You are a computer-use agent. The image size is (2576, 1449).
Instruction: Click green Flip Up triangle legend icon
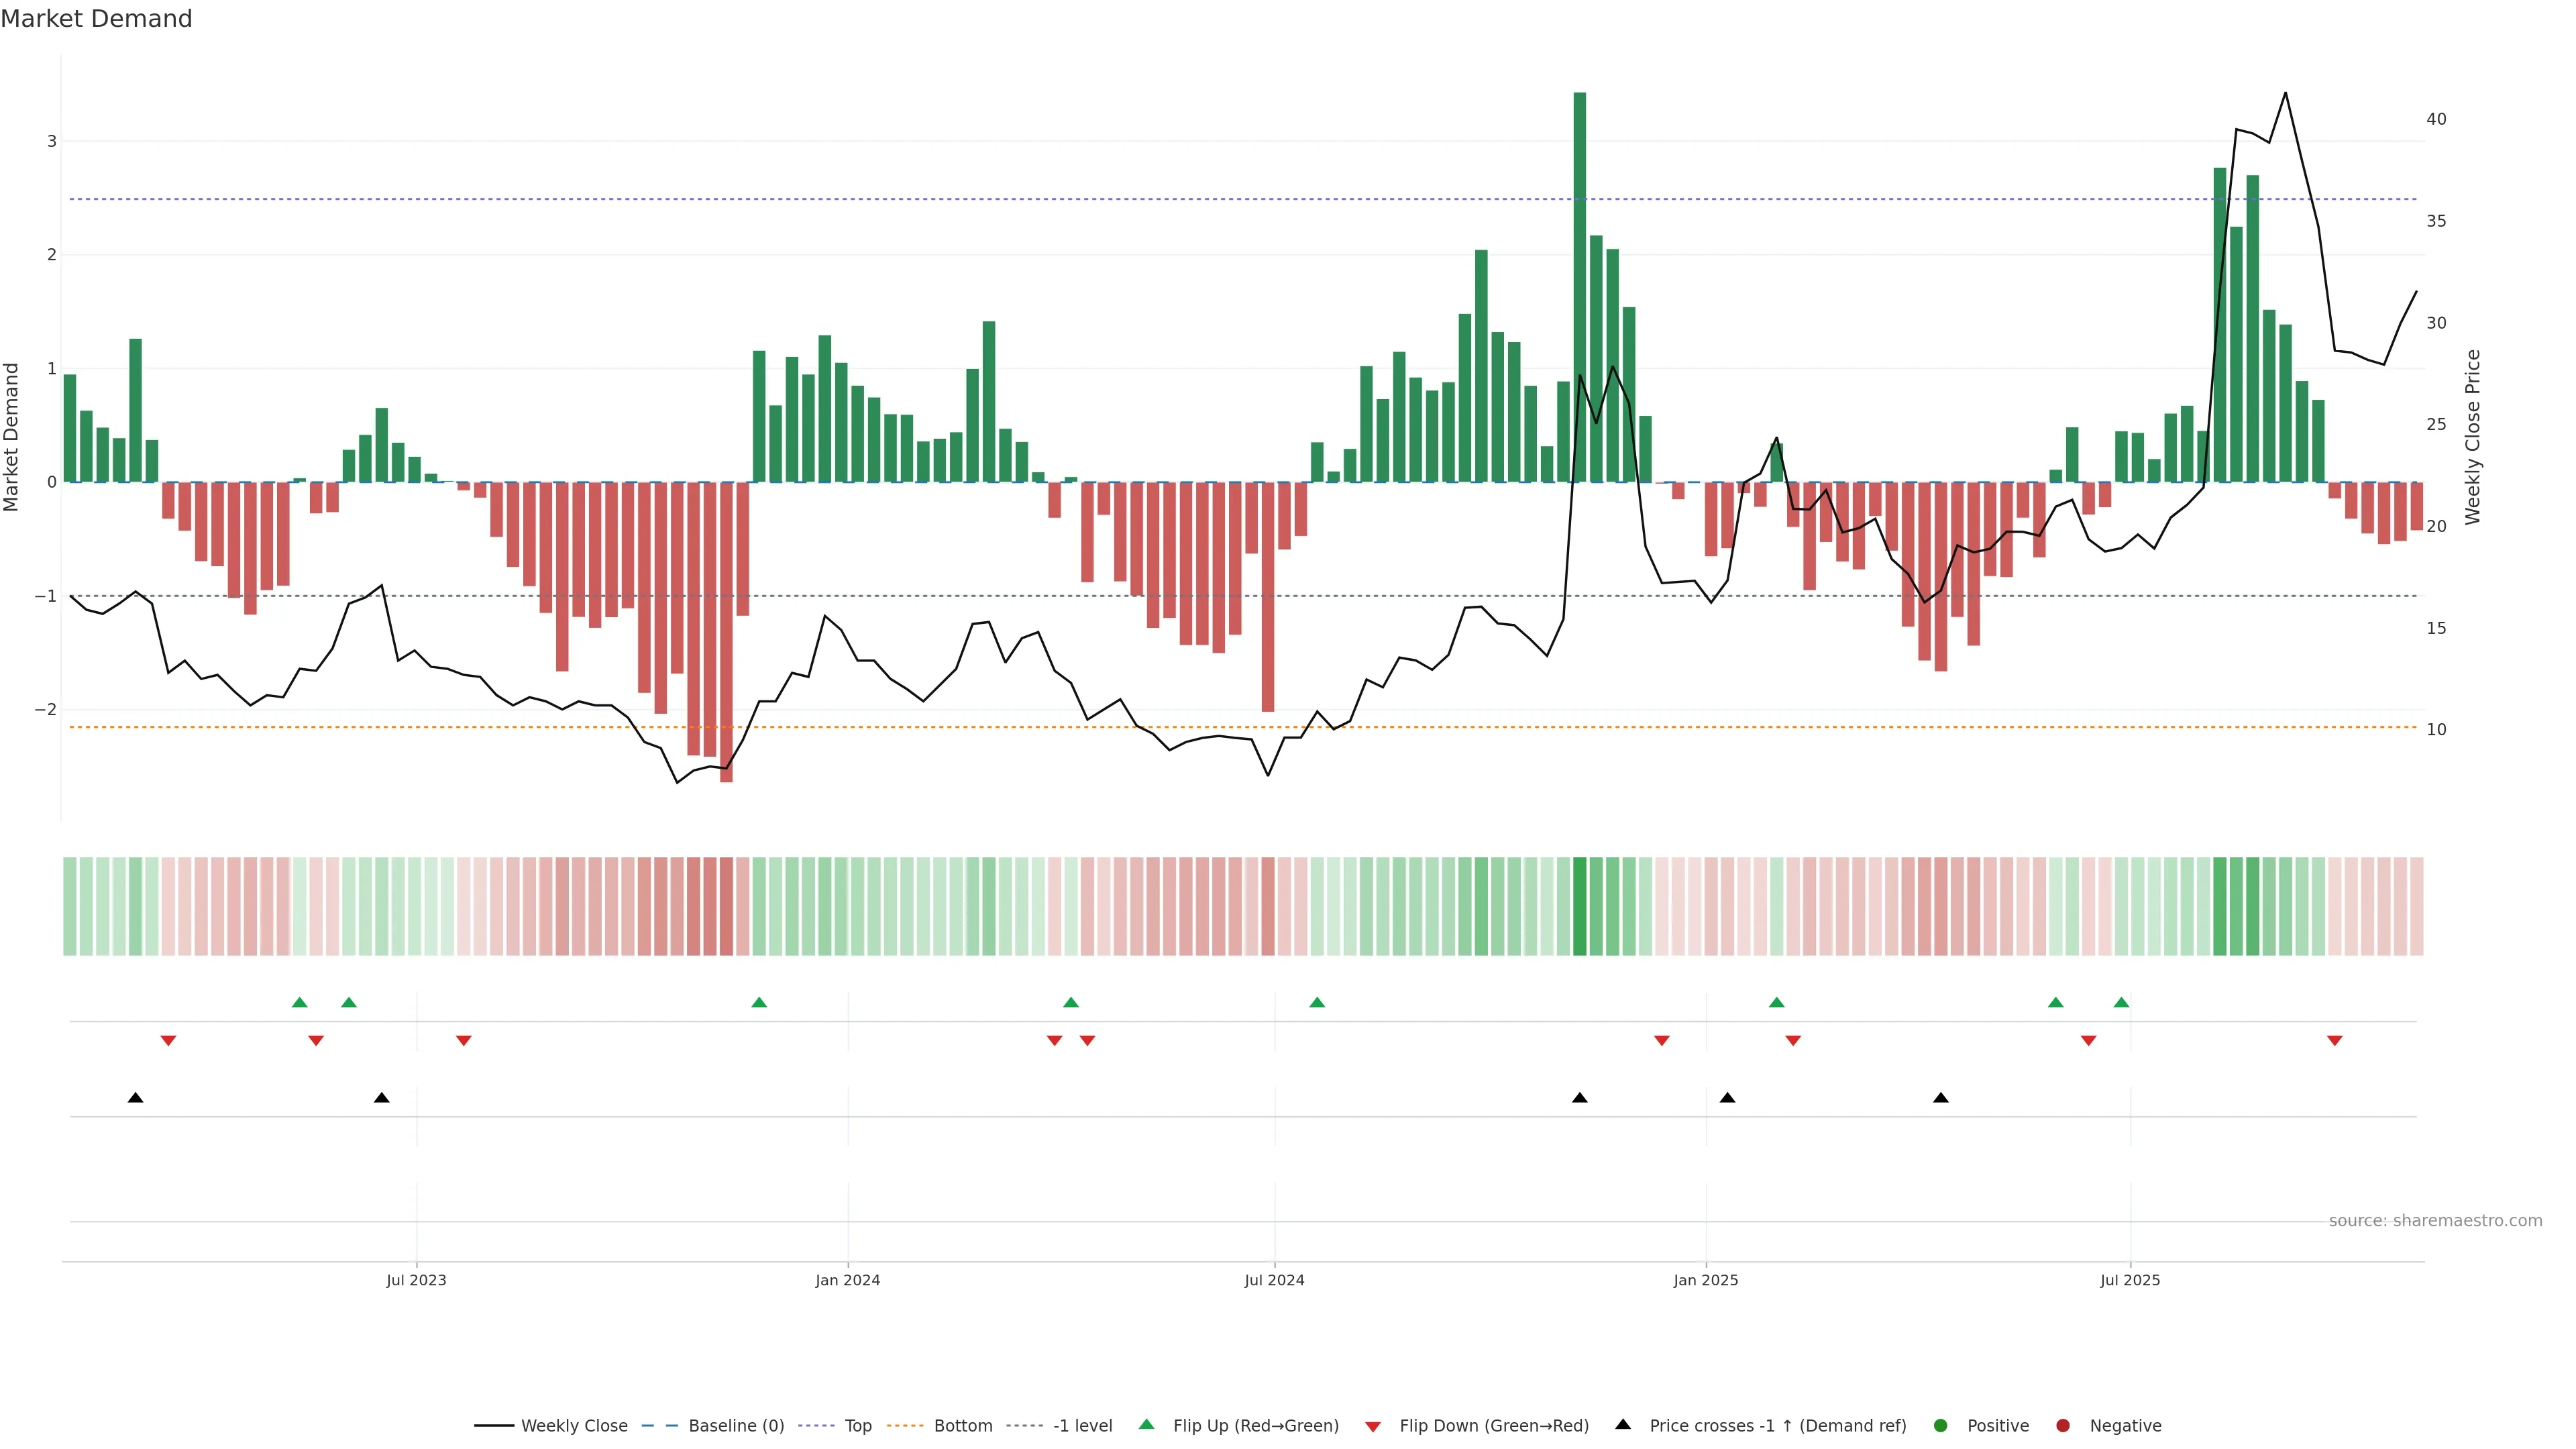1147,1424
